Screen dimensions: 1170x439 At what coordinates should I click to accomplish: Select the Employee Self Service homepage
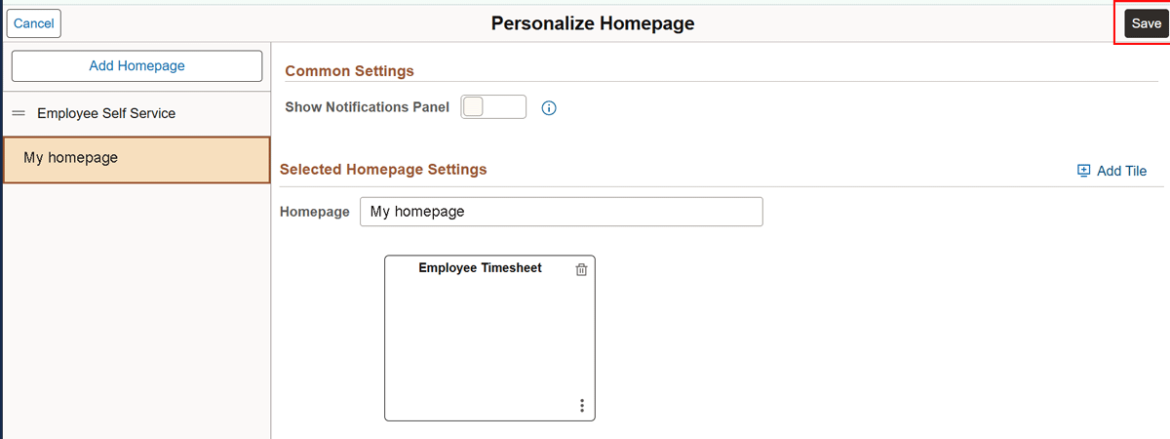pyautogui.click(x=106, y=114)
